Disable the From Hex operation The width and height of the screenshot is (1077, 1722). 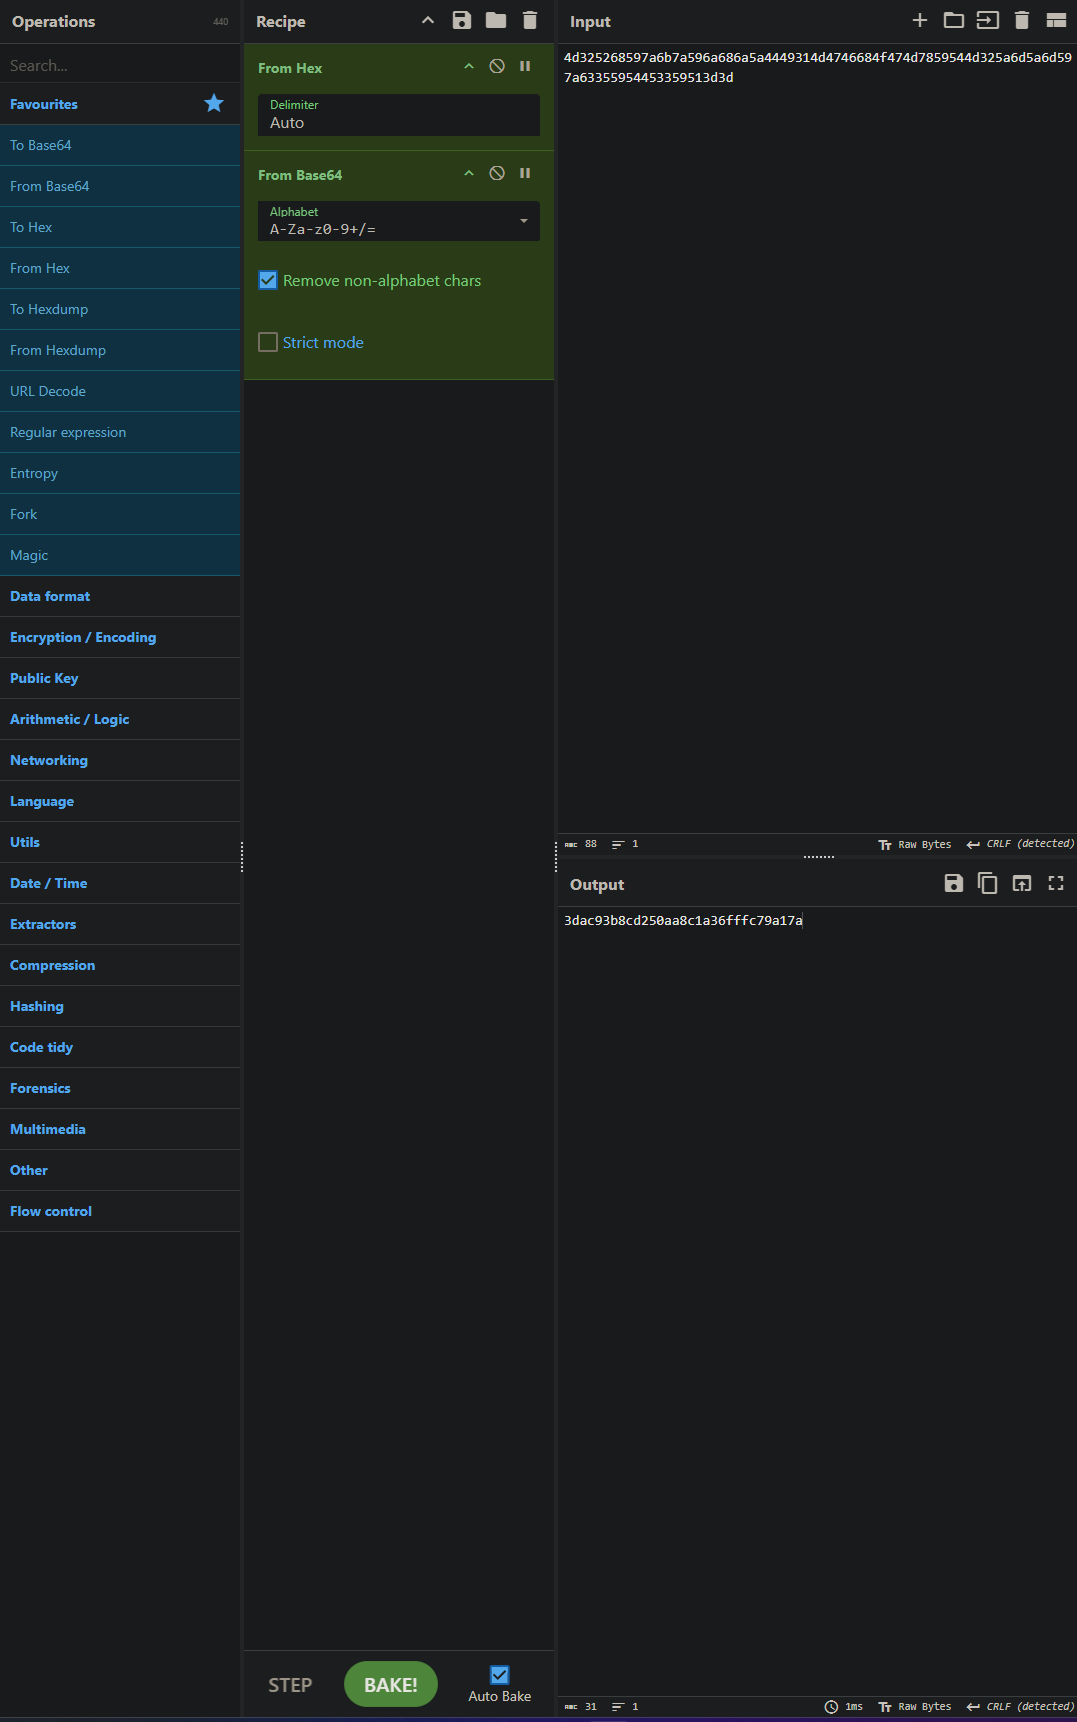tap(497, 67)
